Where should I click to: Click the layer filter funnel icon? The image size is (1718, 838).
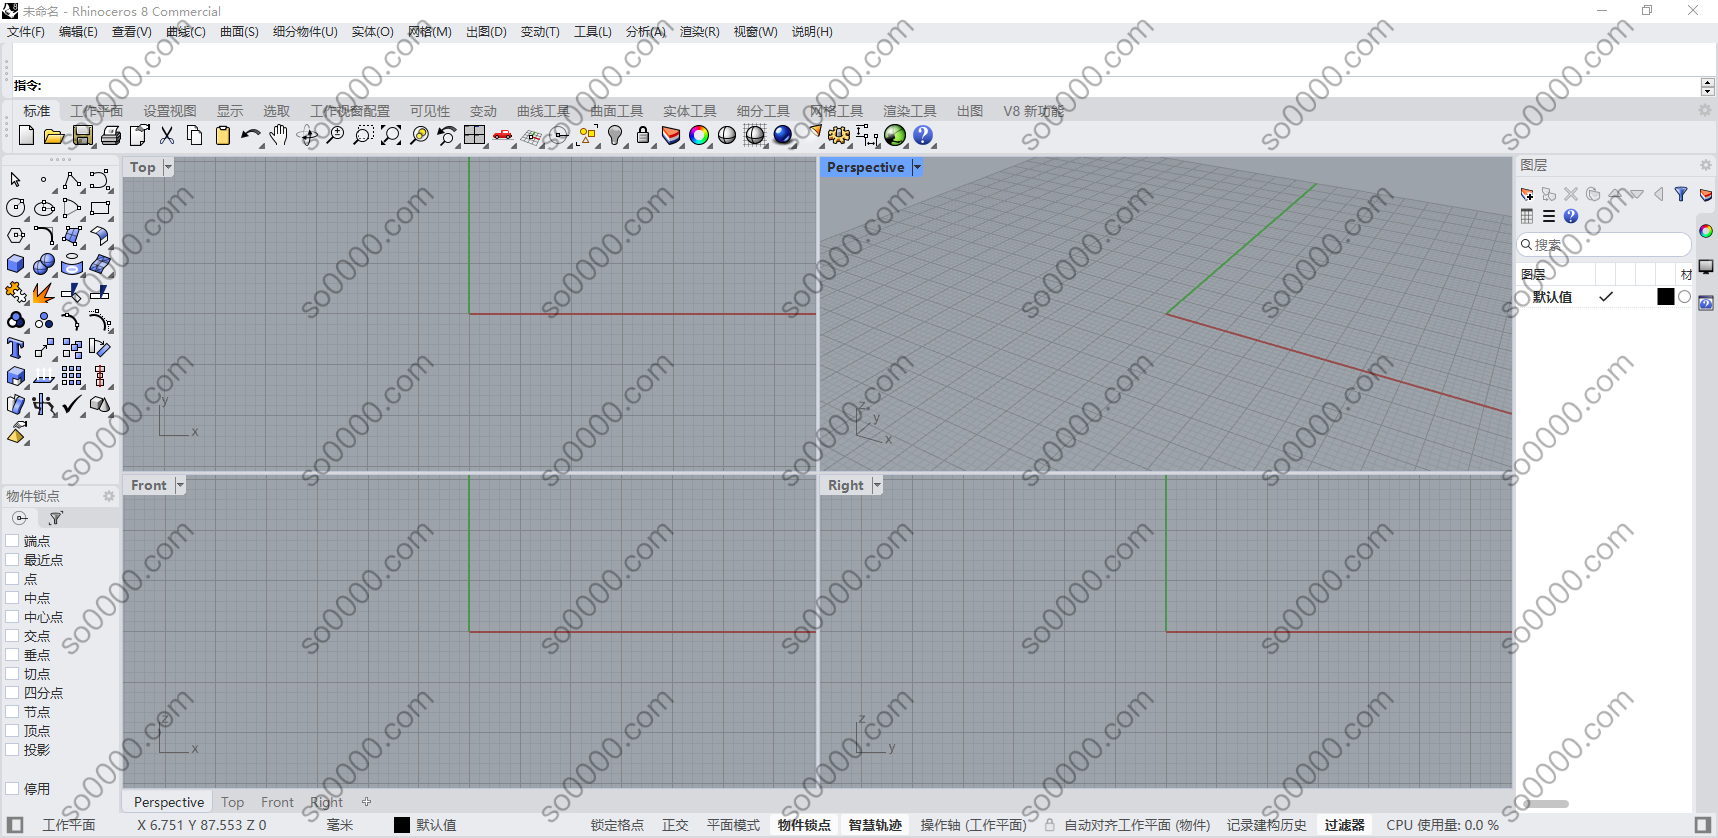(x=1681, y=194)
